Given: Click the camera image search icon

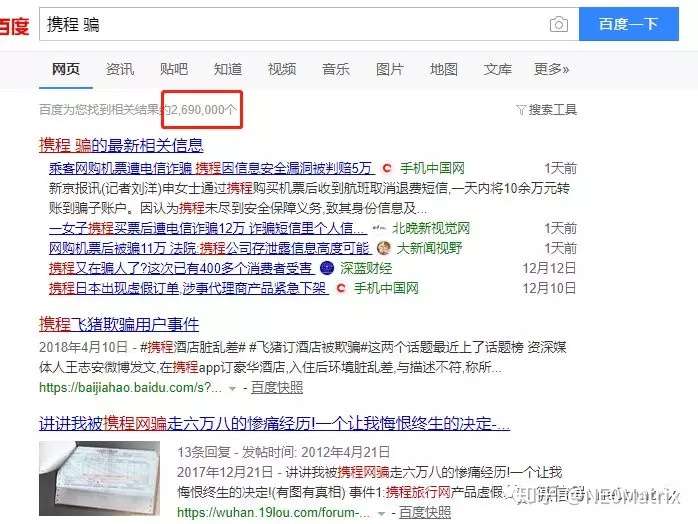Looking at the screenshot, I should coord(559,24).
